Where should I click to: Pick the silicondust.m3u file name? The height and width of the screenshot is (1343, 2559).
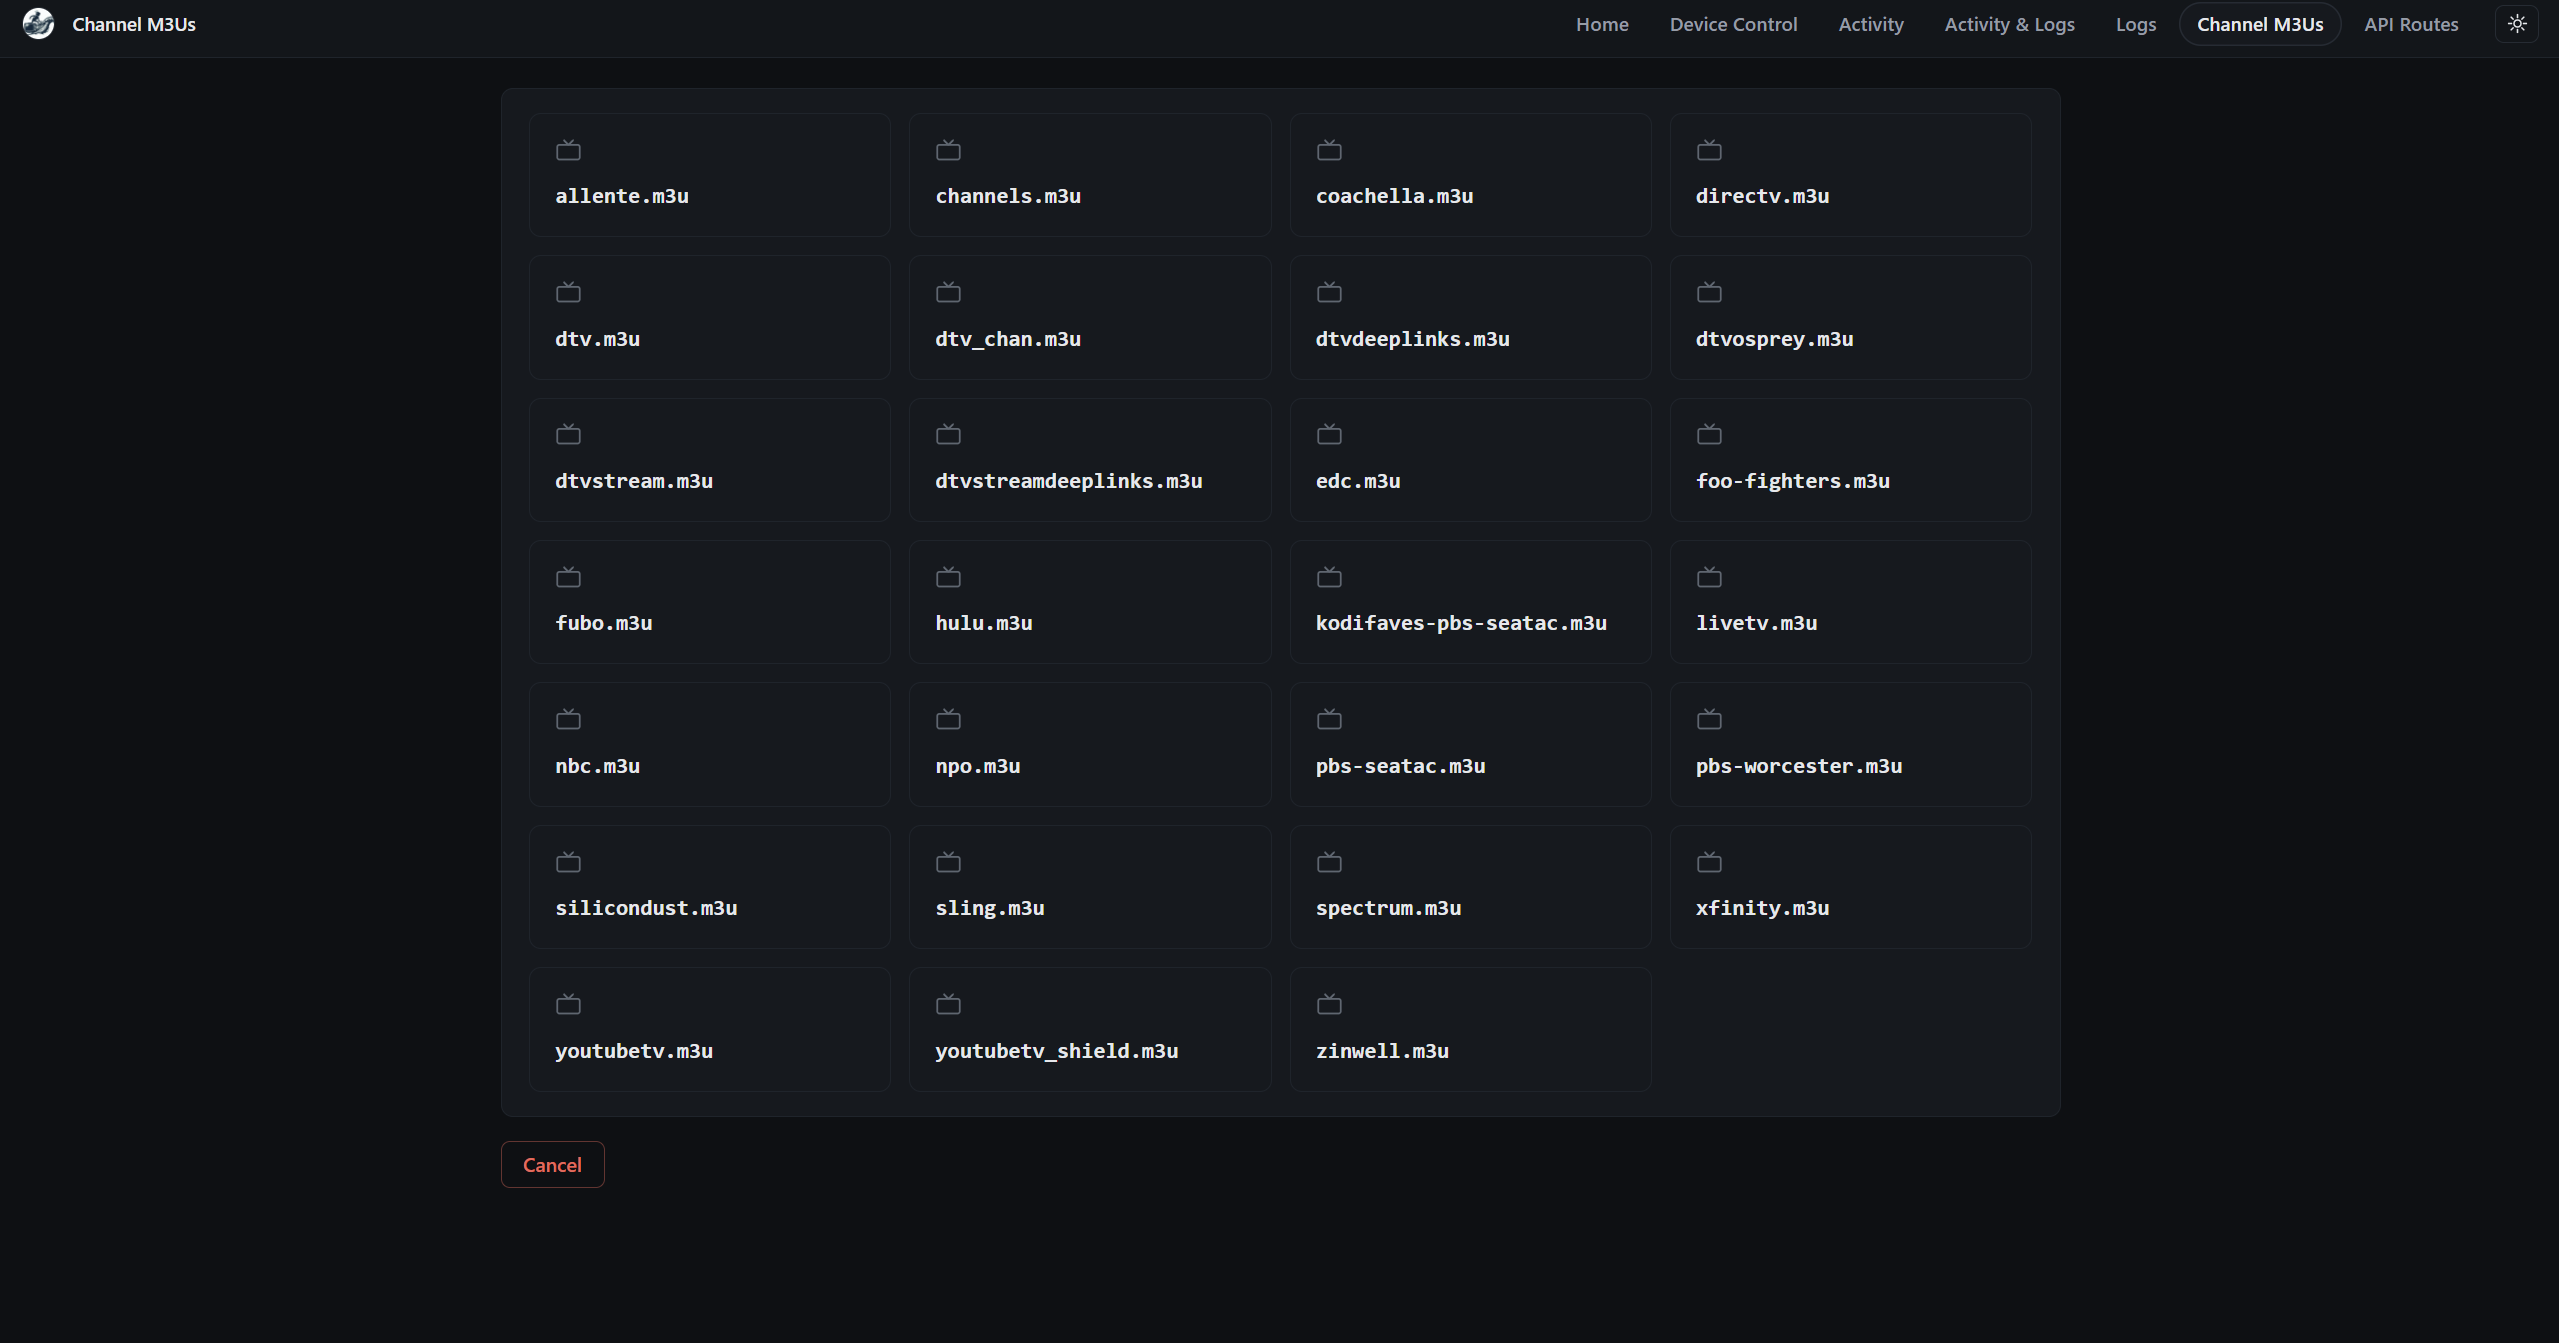646,908
